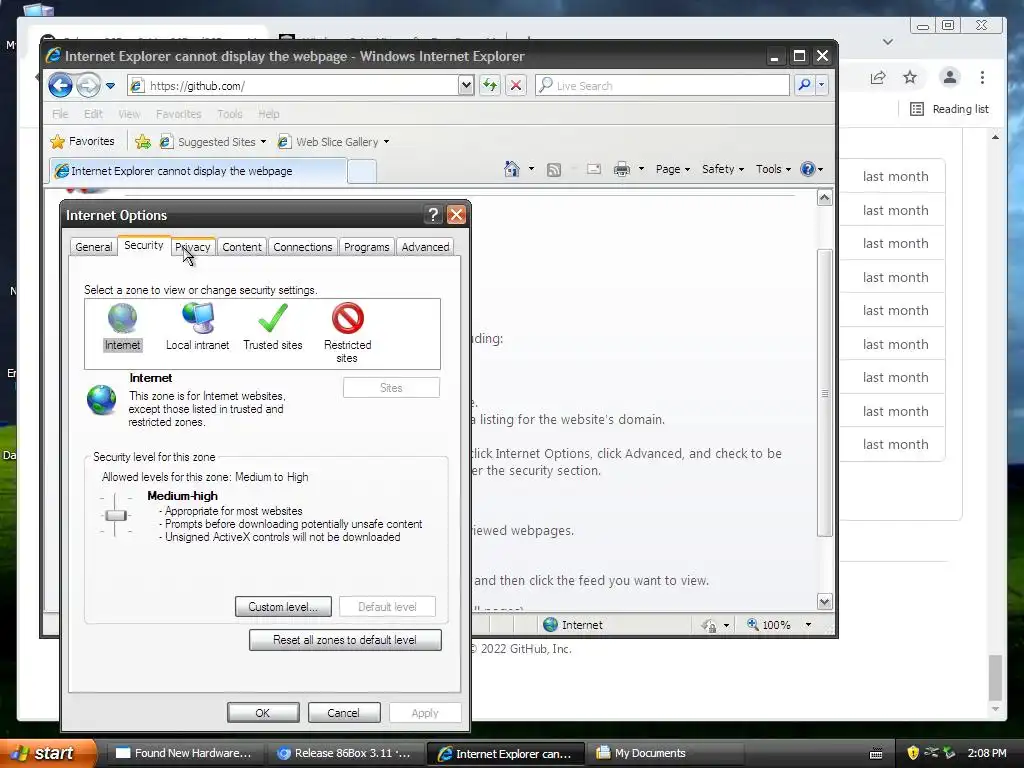Click the IE page scroll down arrow

(825, 601)
